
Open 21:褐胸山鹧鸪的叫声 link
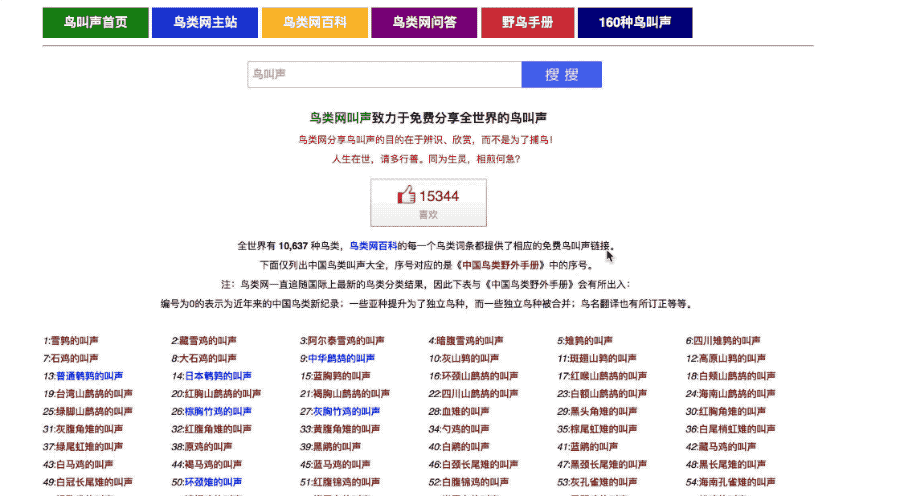tap(345, 394)
